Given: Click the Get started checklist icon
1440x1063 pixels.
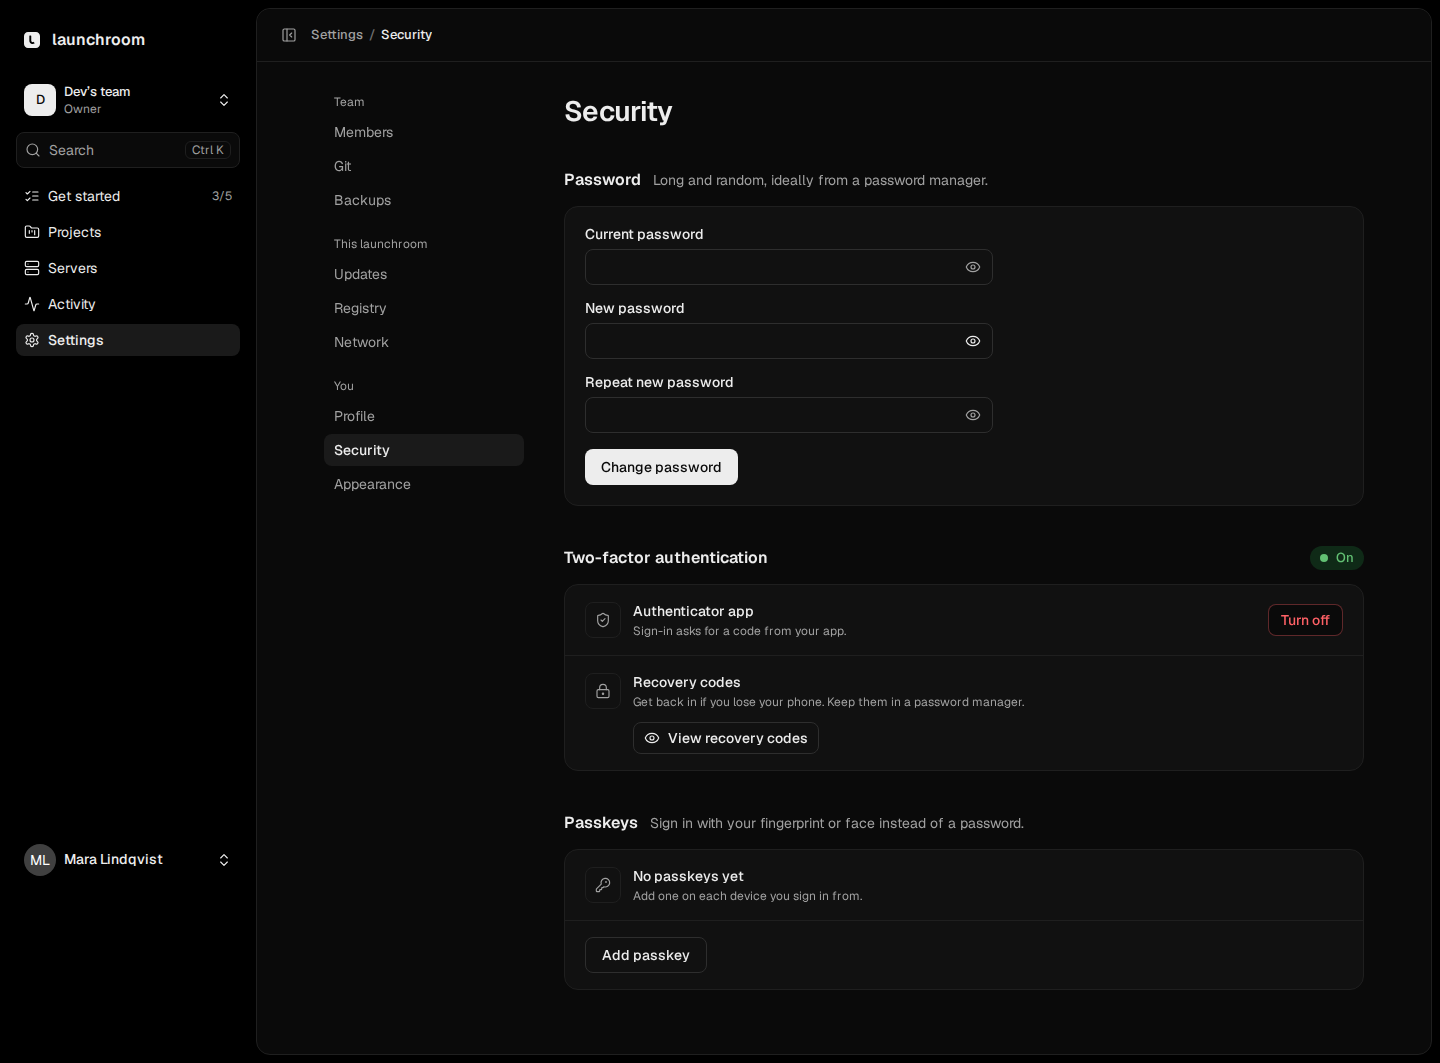Looking at the screenshot, I should tap(32, 196).
